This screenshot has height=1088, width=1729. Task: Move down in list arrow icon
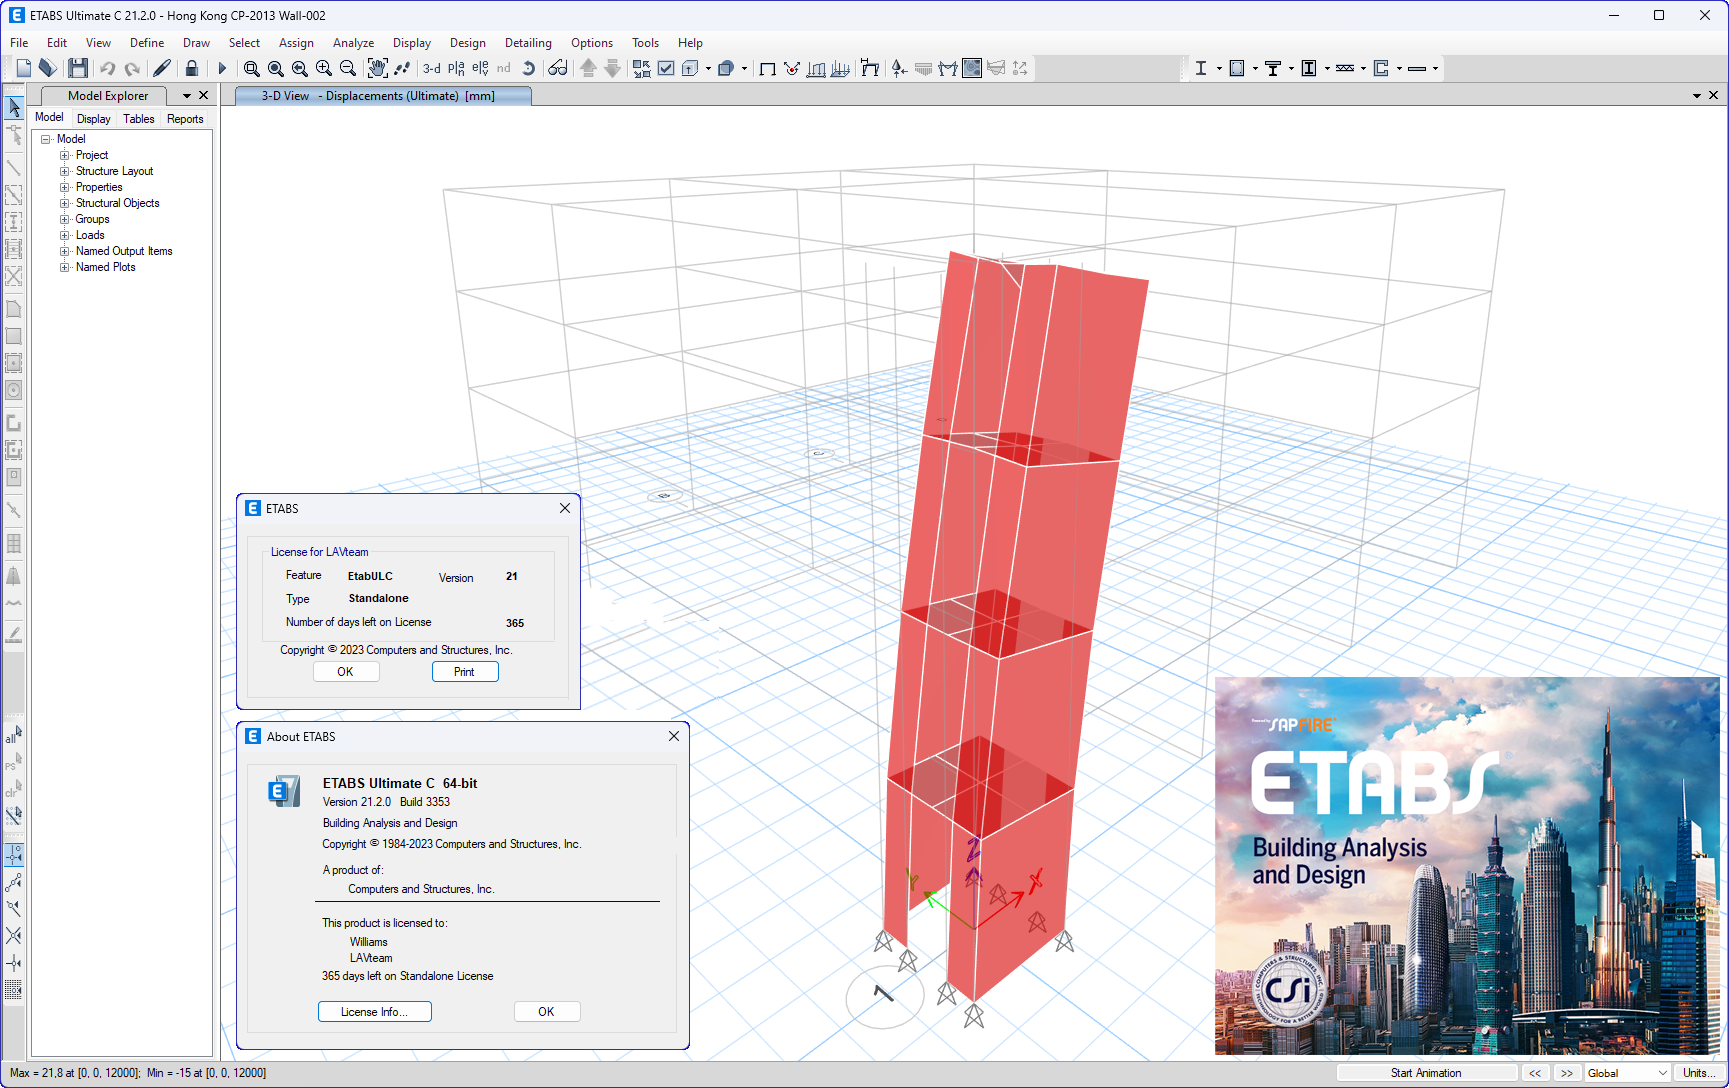click(612, 68)
